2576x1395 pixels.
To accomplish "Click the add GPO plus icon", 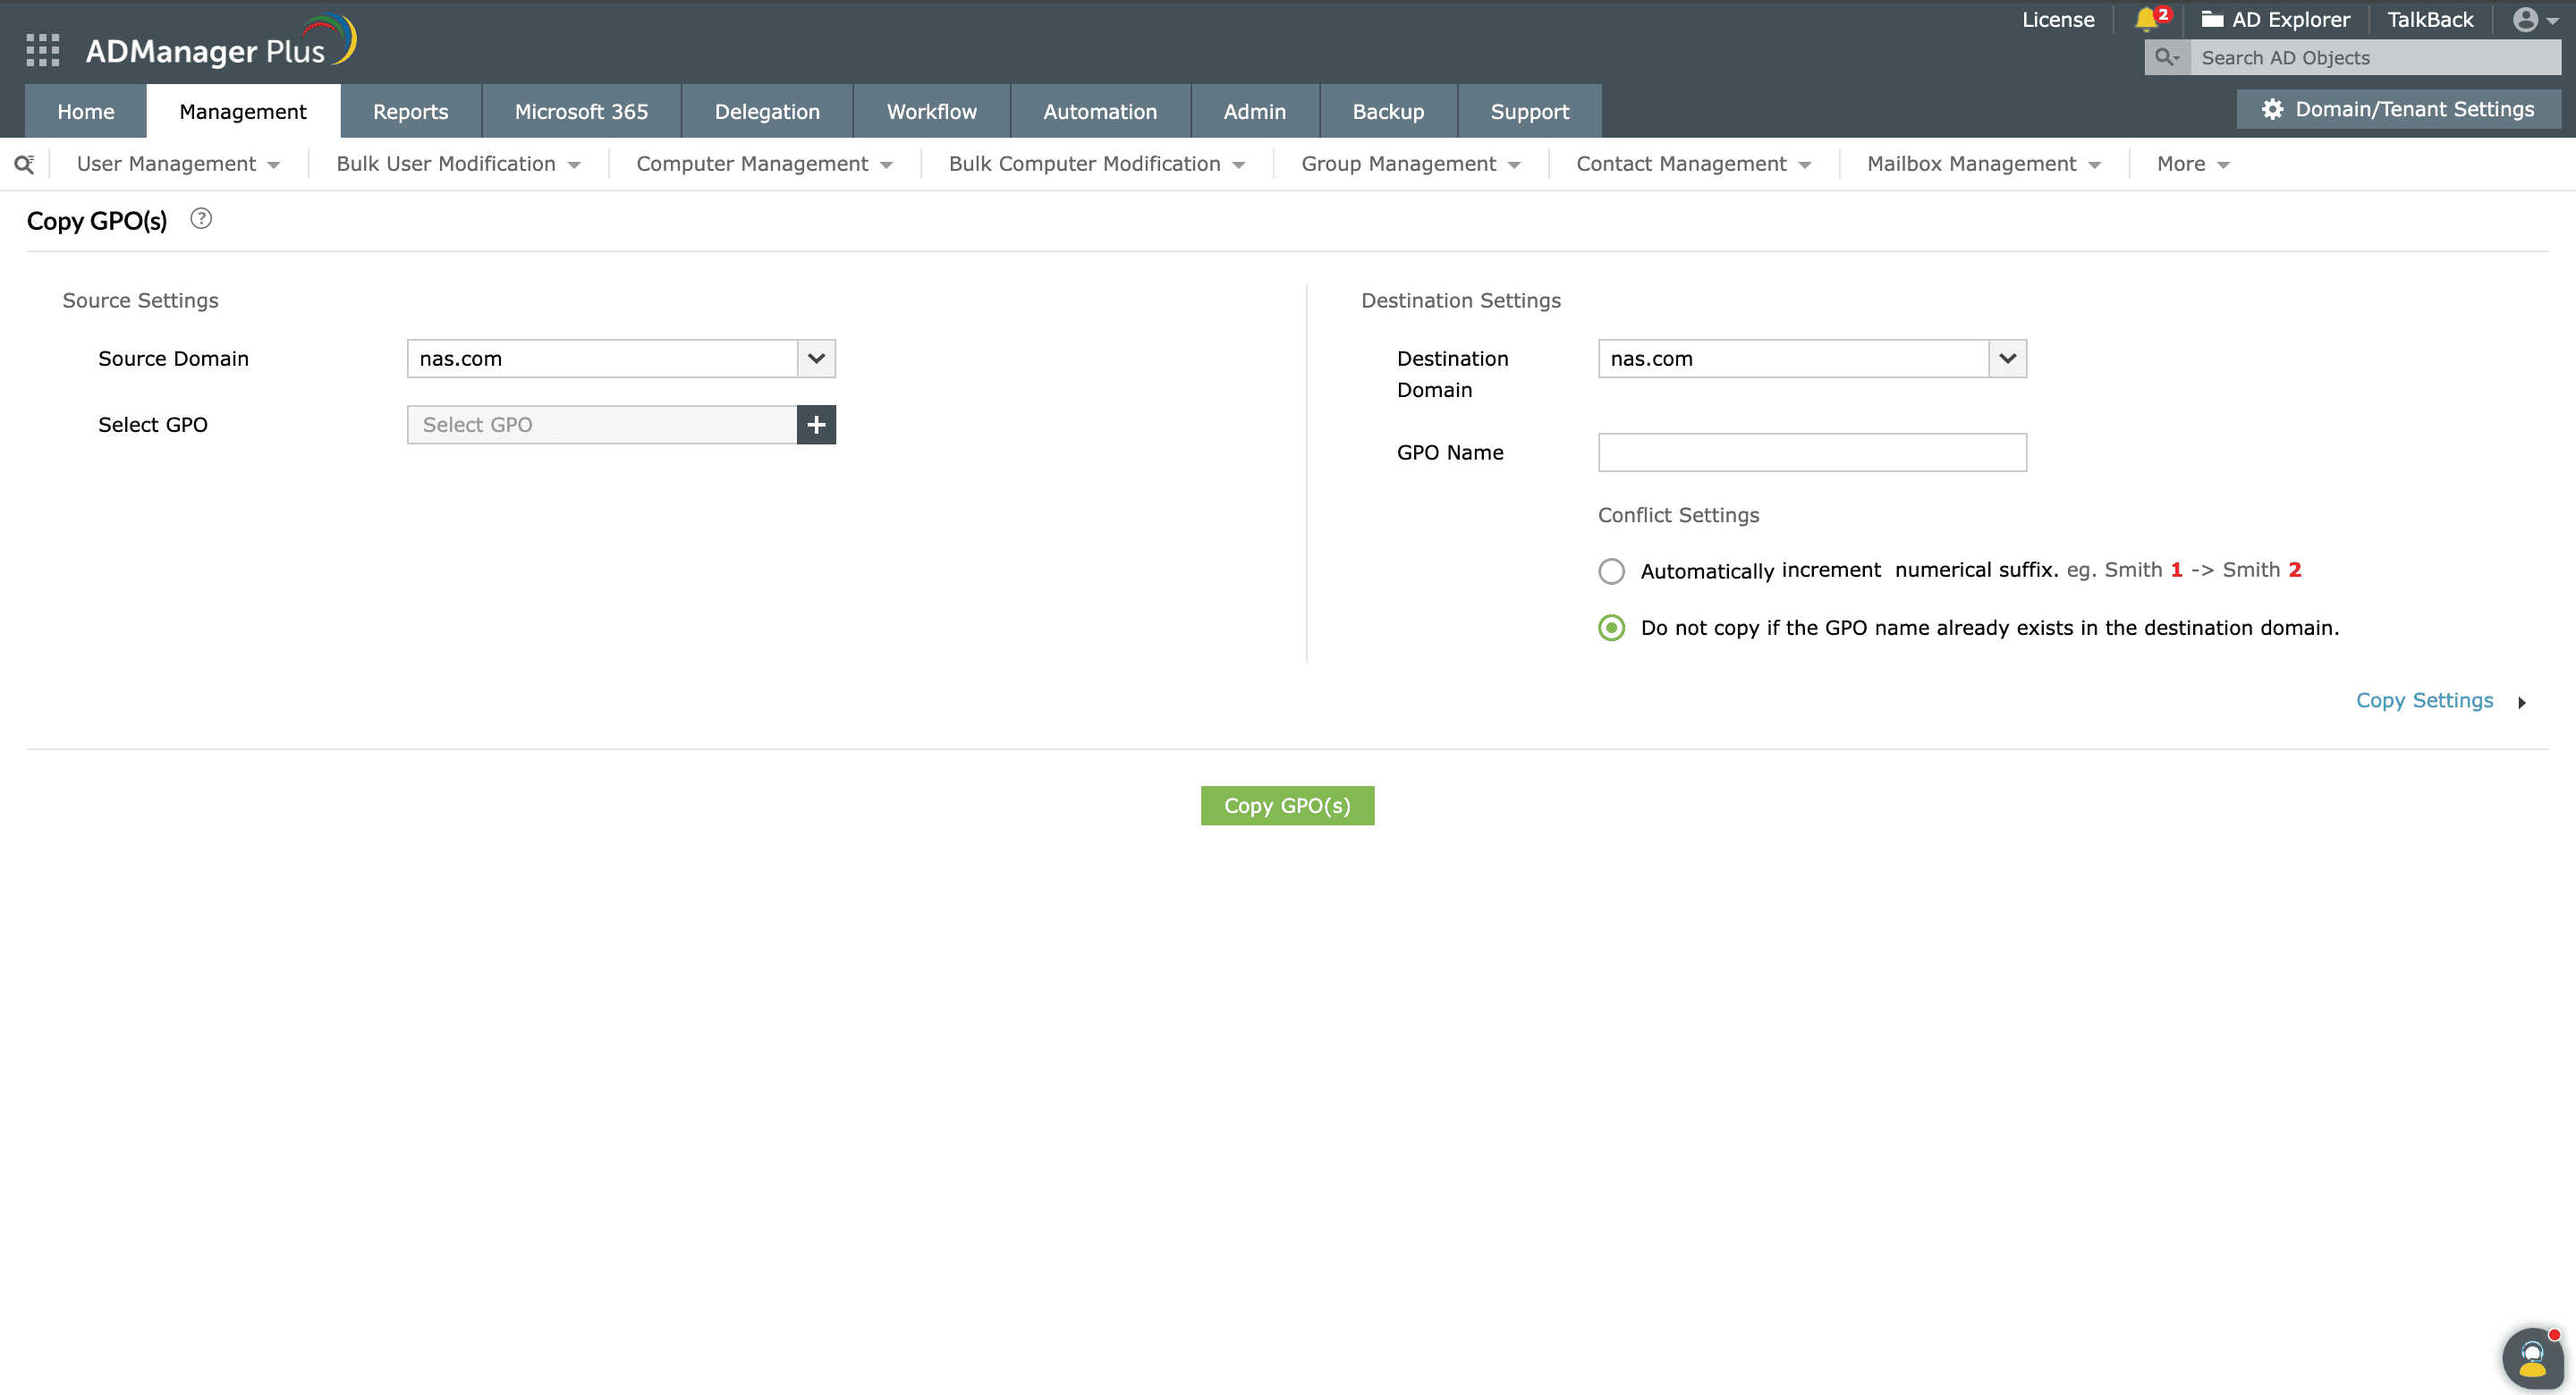I will point(816,425).
